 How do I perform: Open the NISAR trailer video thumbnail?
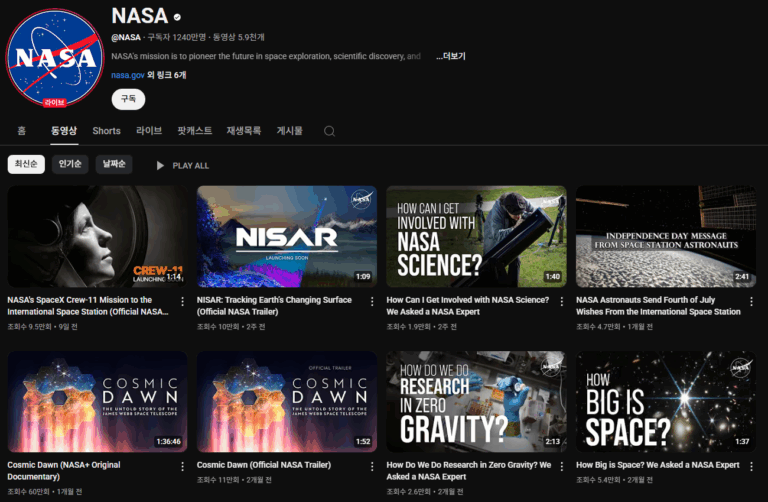(287, 236)
